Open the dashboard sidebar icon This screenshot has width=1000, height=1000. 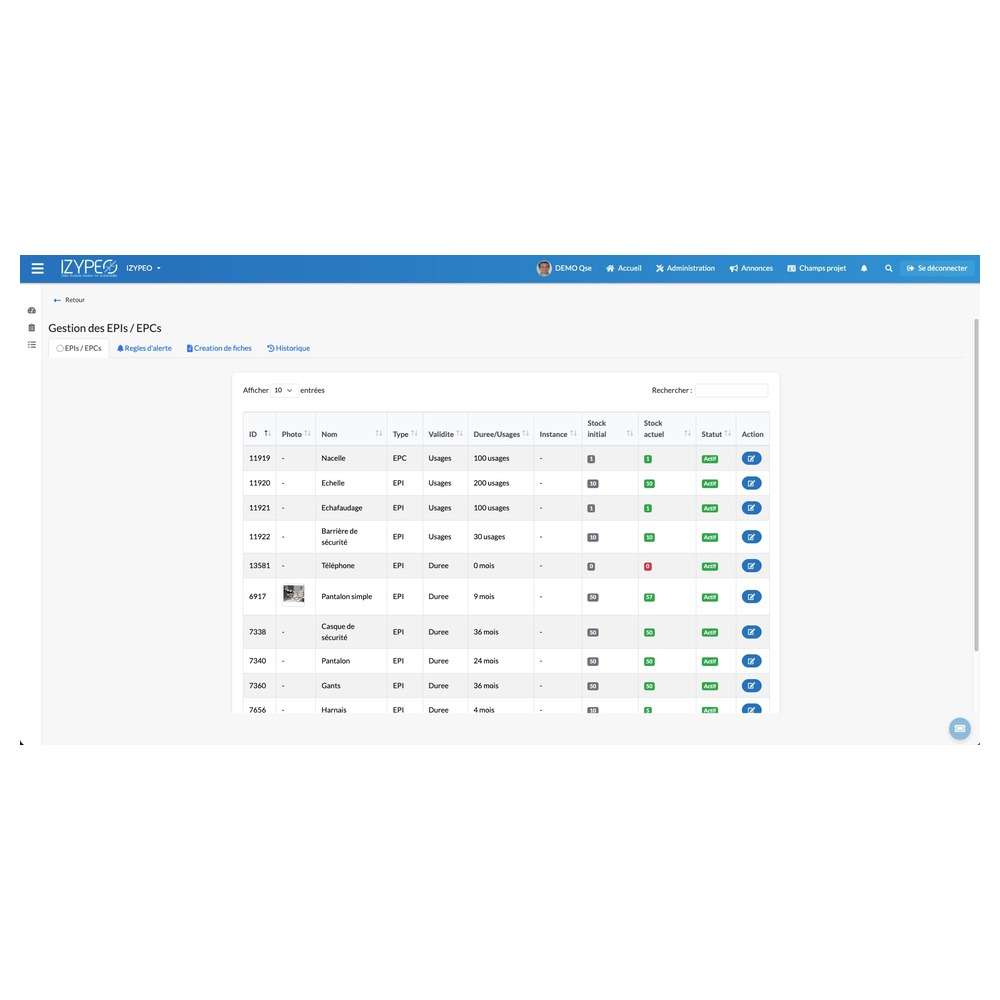pyautogui.click(x=31, y=311)
